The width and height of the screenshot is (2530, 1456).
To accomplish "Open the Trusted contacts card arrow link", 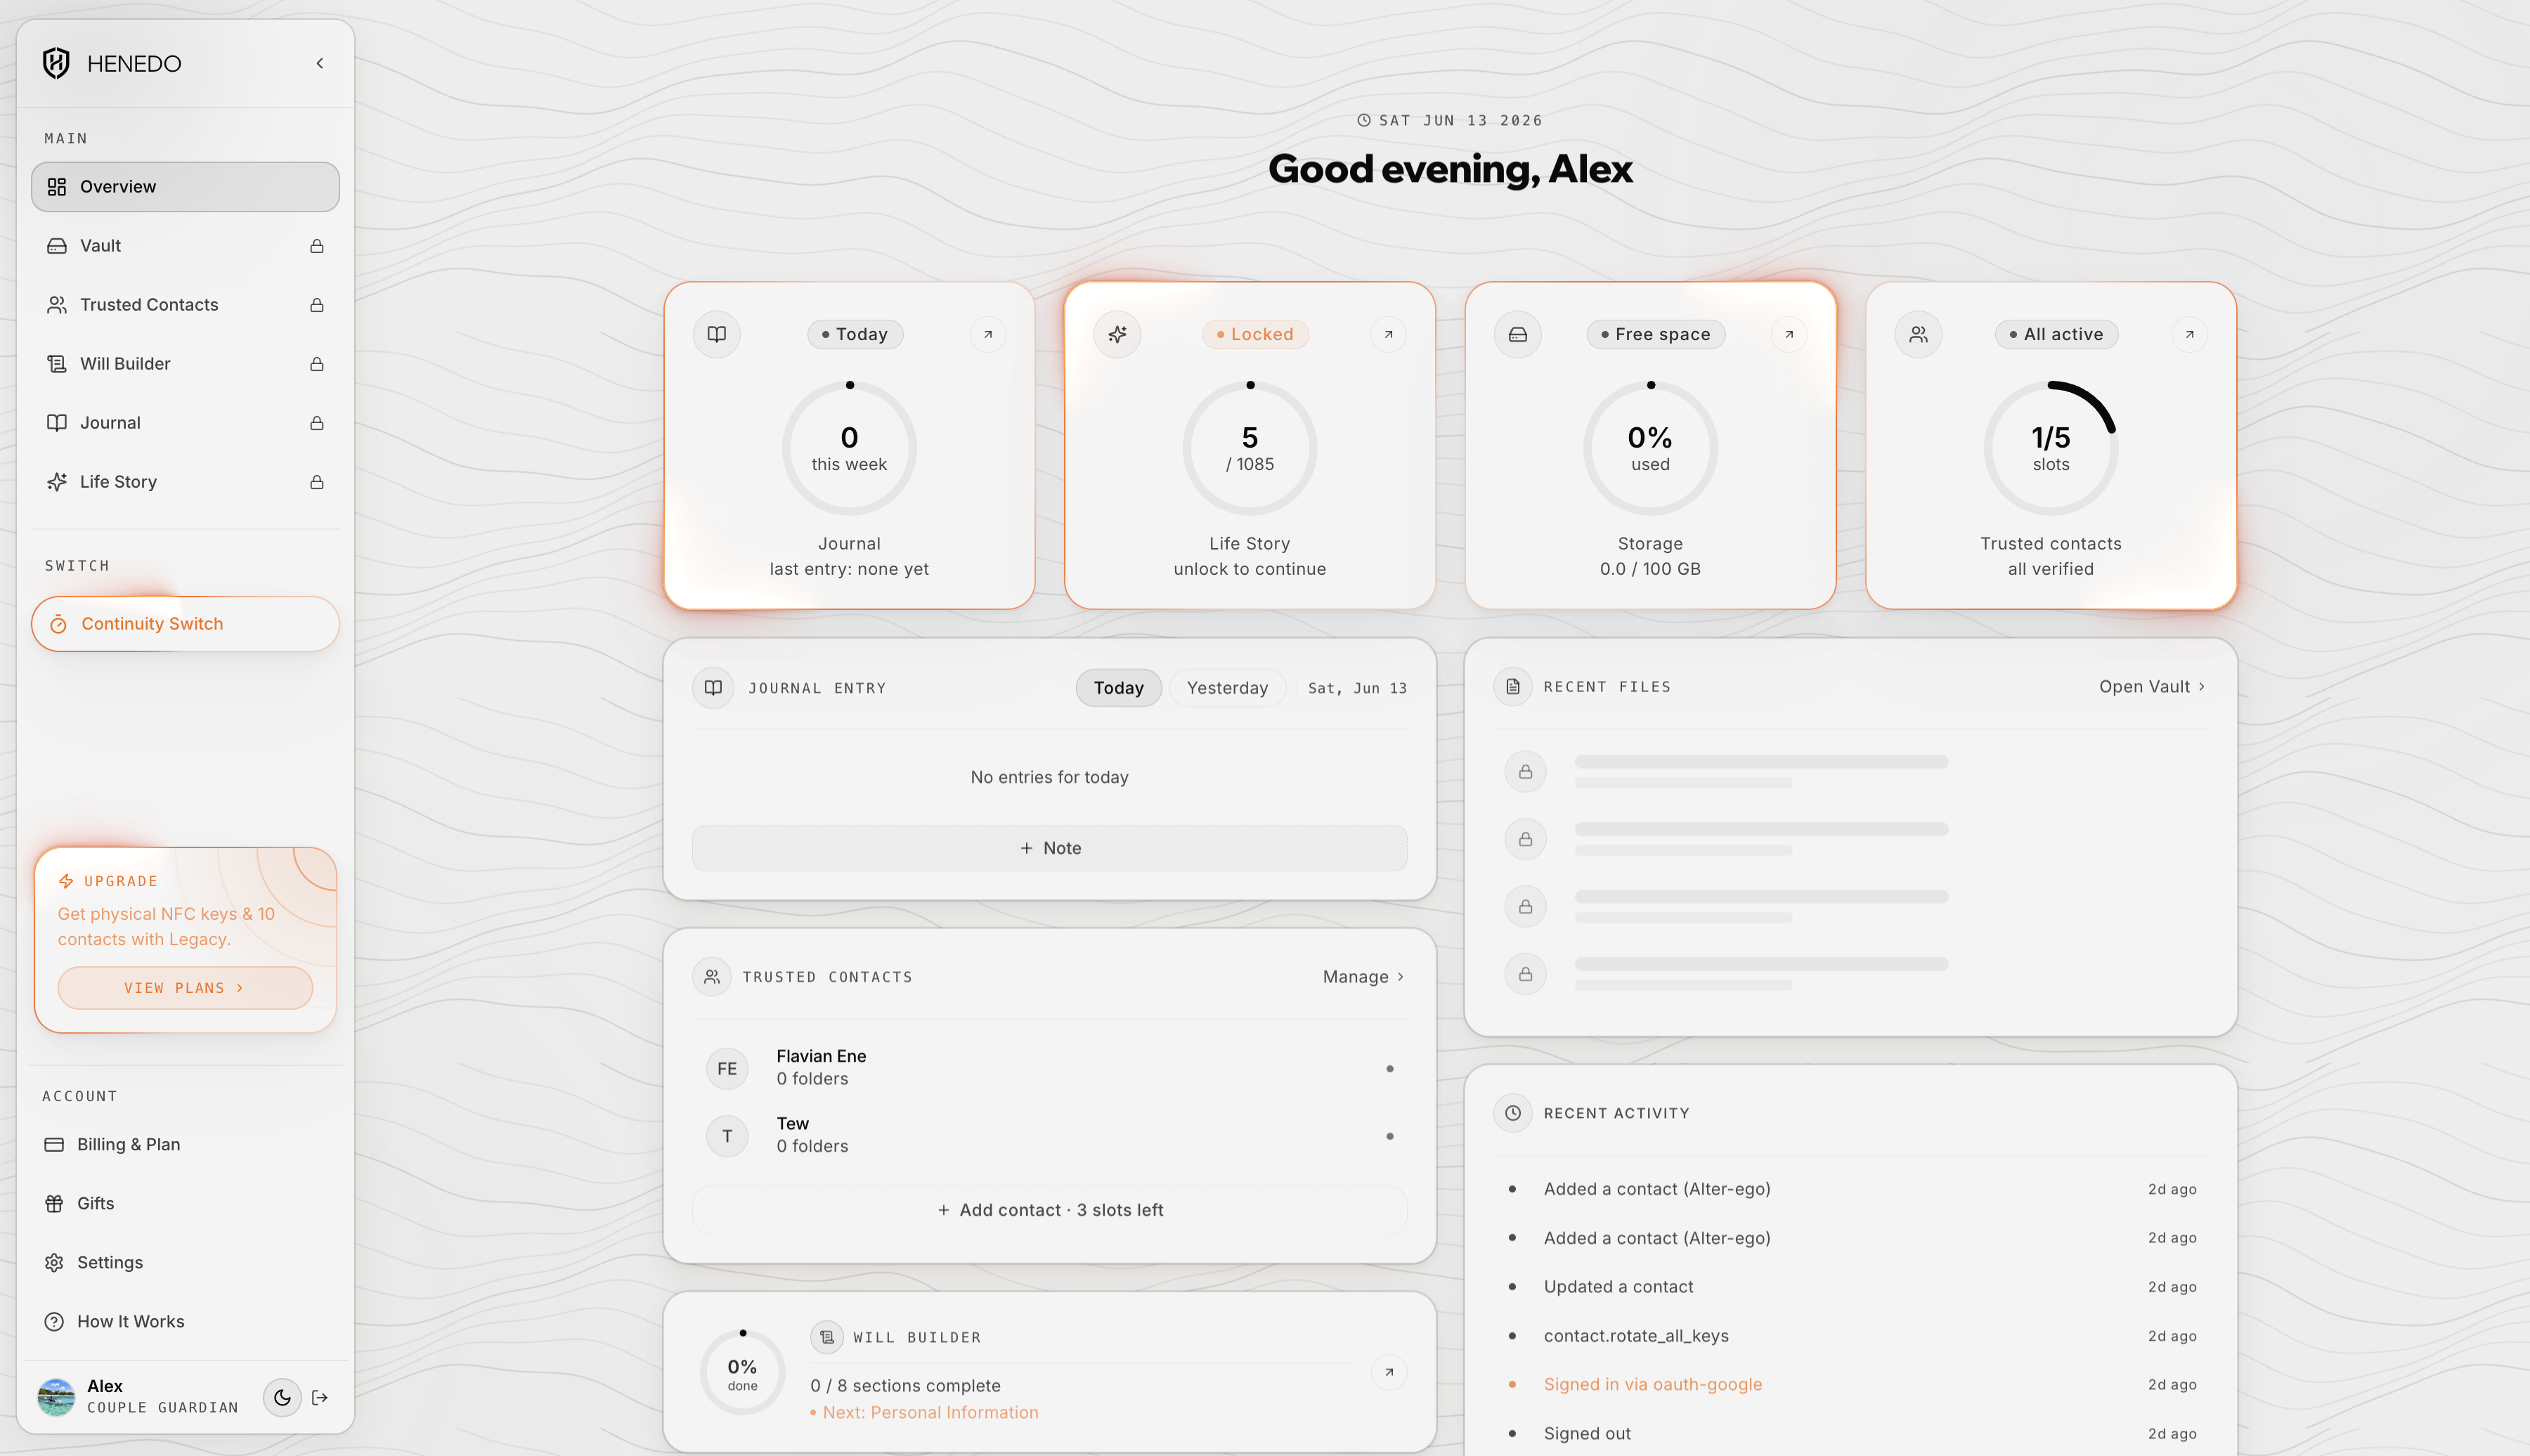I will point(2189,335).
